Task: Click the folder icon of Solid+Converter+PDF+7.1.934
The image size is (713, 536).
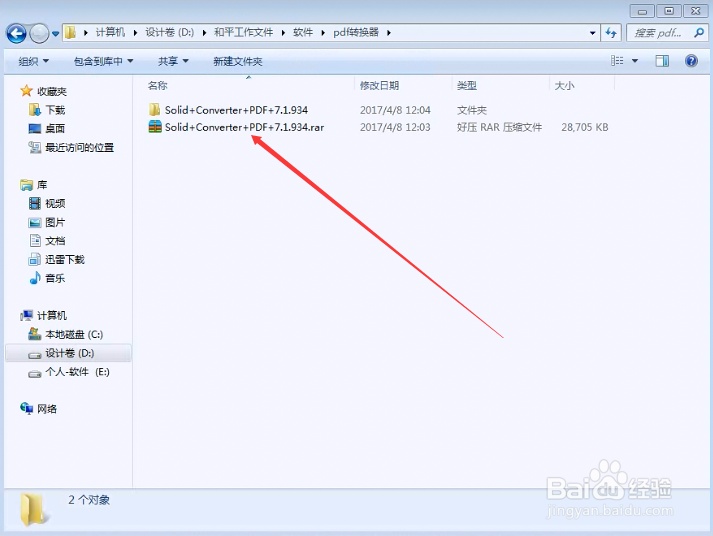Action: click(155, 110)
